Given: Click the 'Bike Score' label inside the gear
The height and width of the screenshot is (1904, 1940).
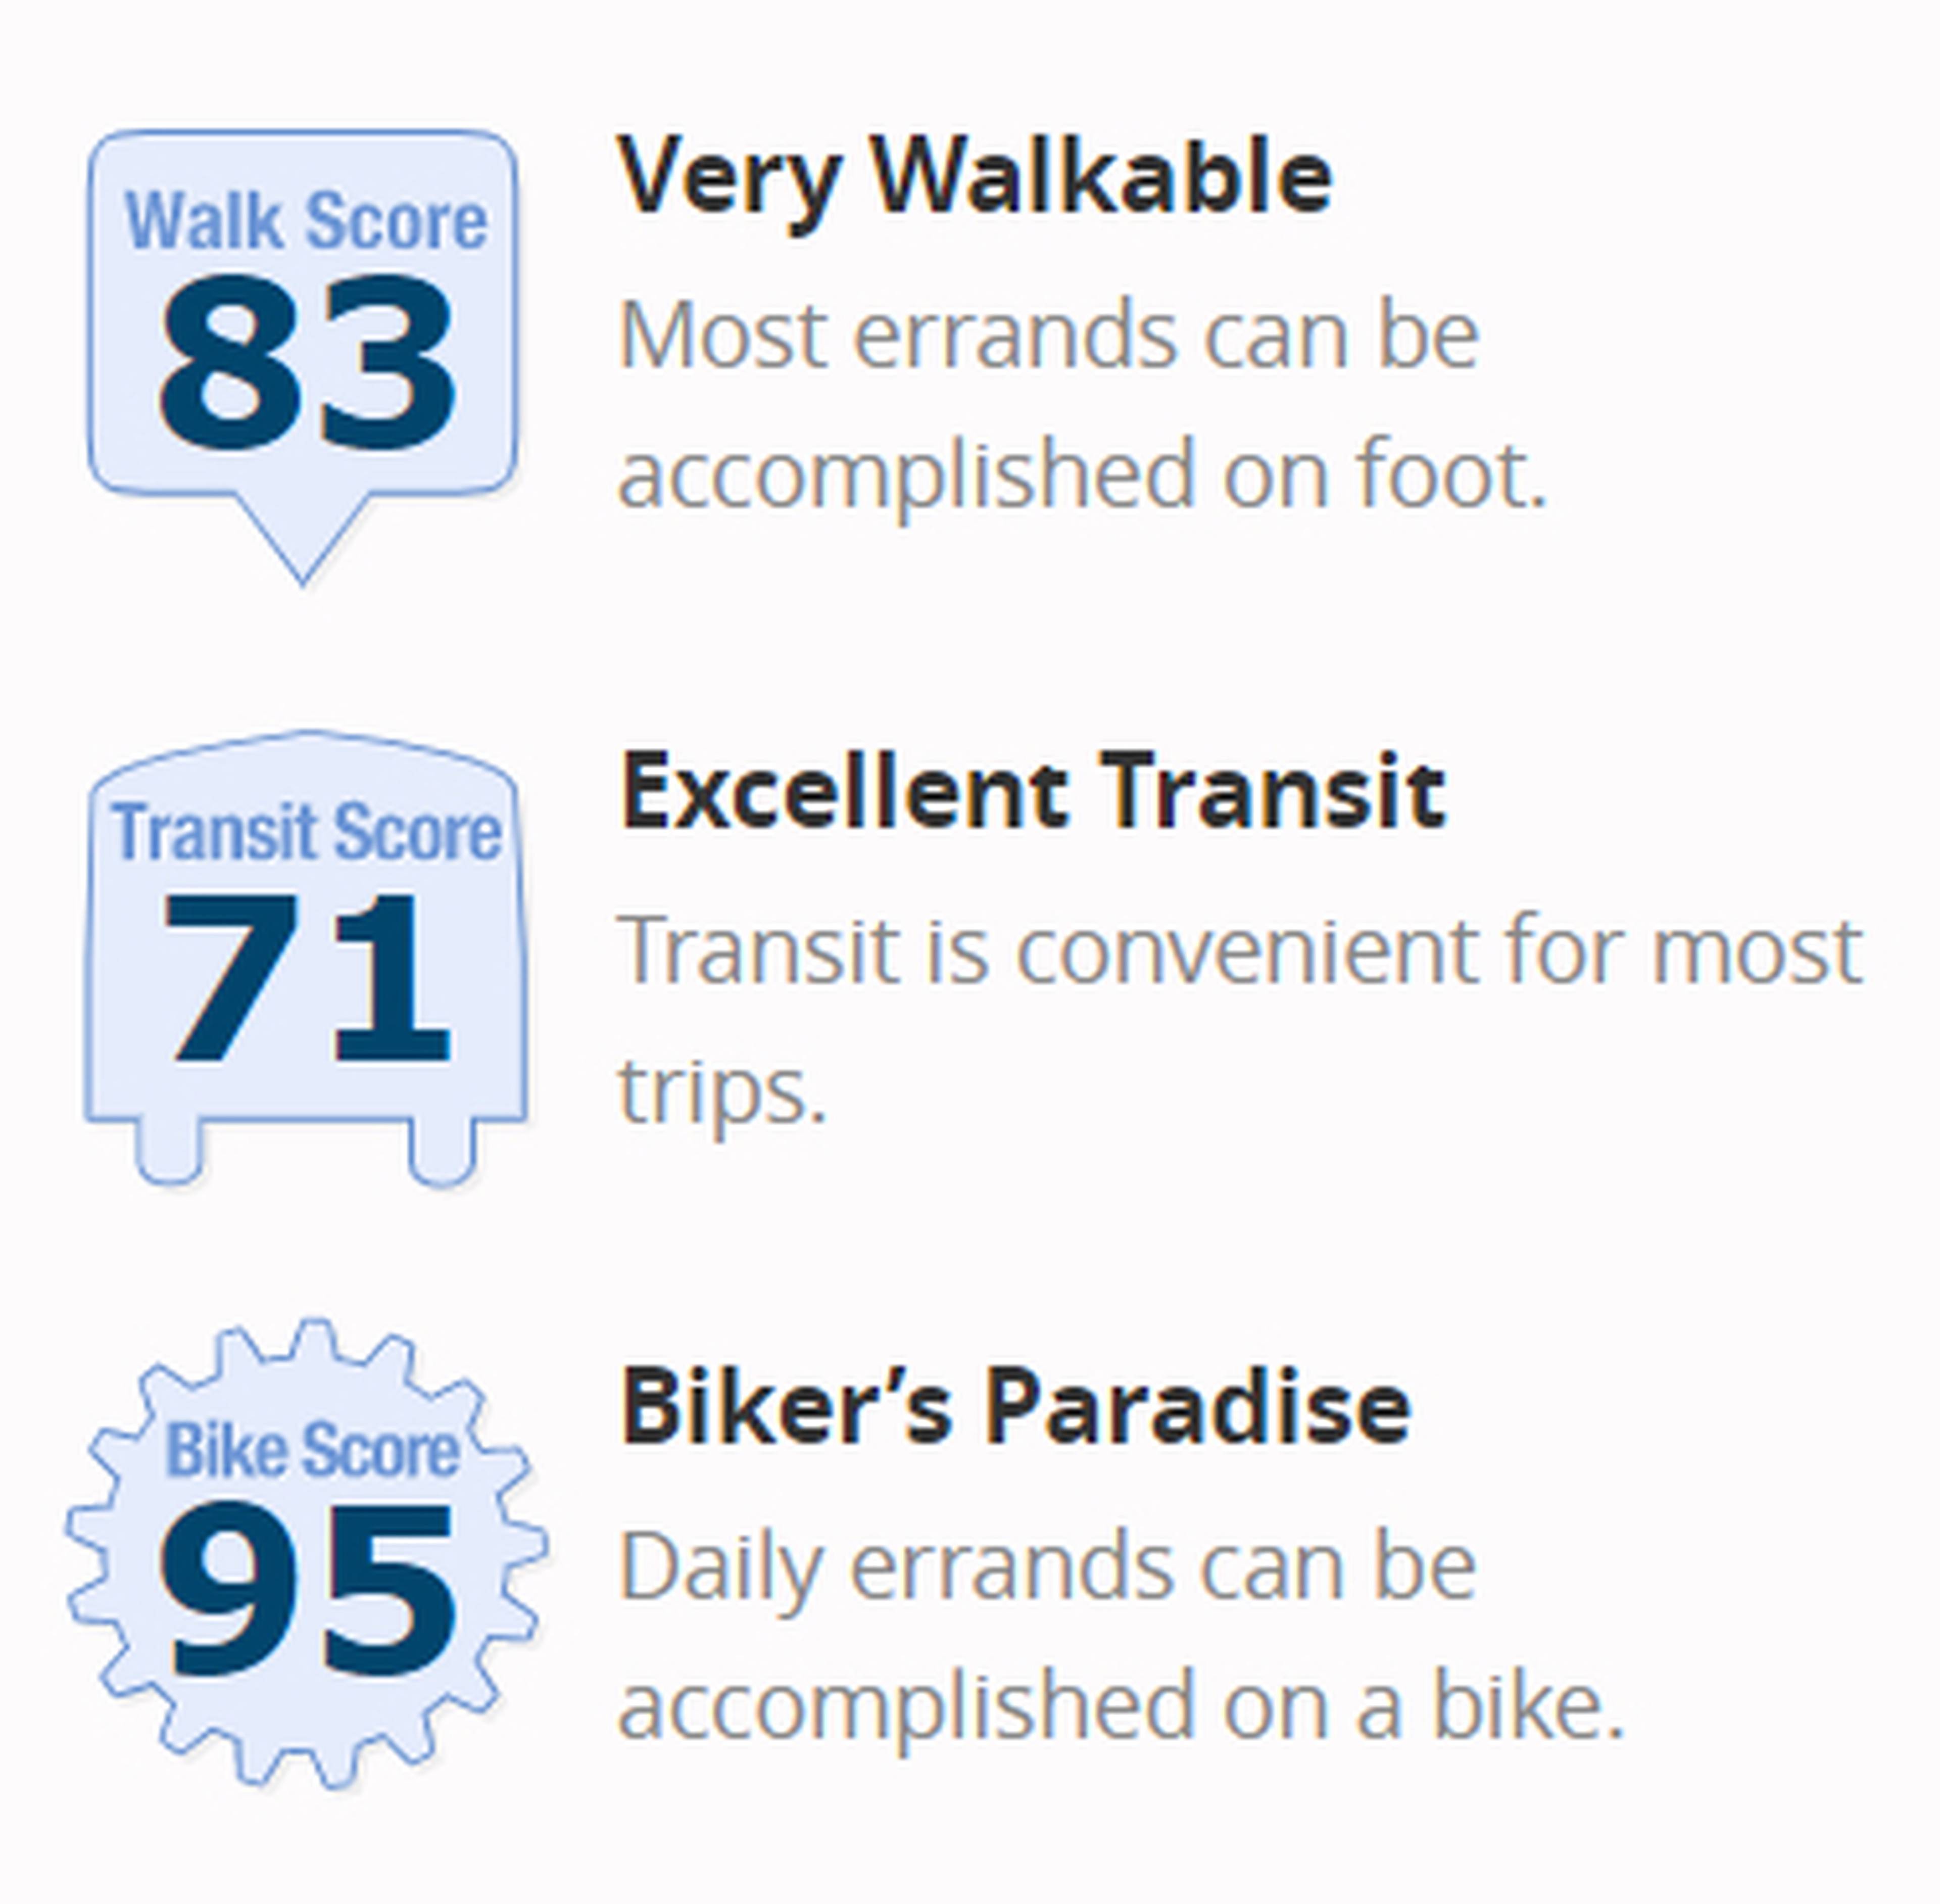Looking at the screenshot, I should tap(312, 1450).
